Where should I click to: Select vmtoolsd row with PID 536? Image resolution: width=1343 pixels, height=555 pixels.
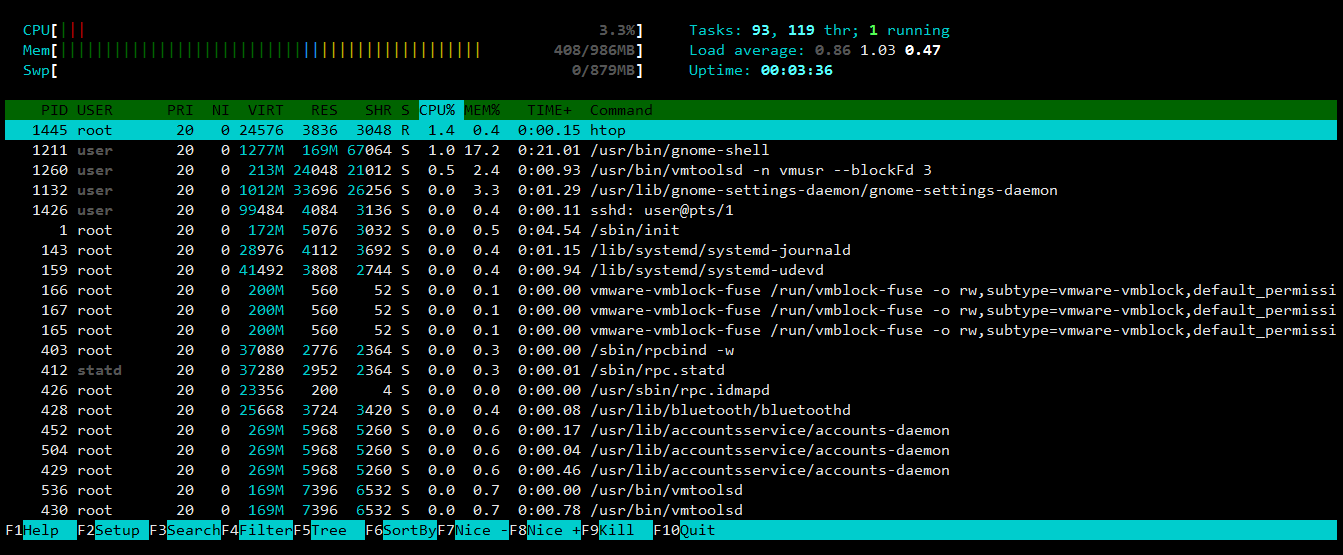click(671, 490)
